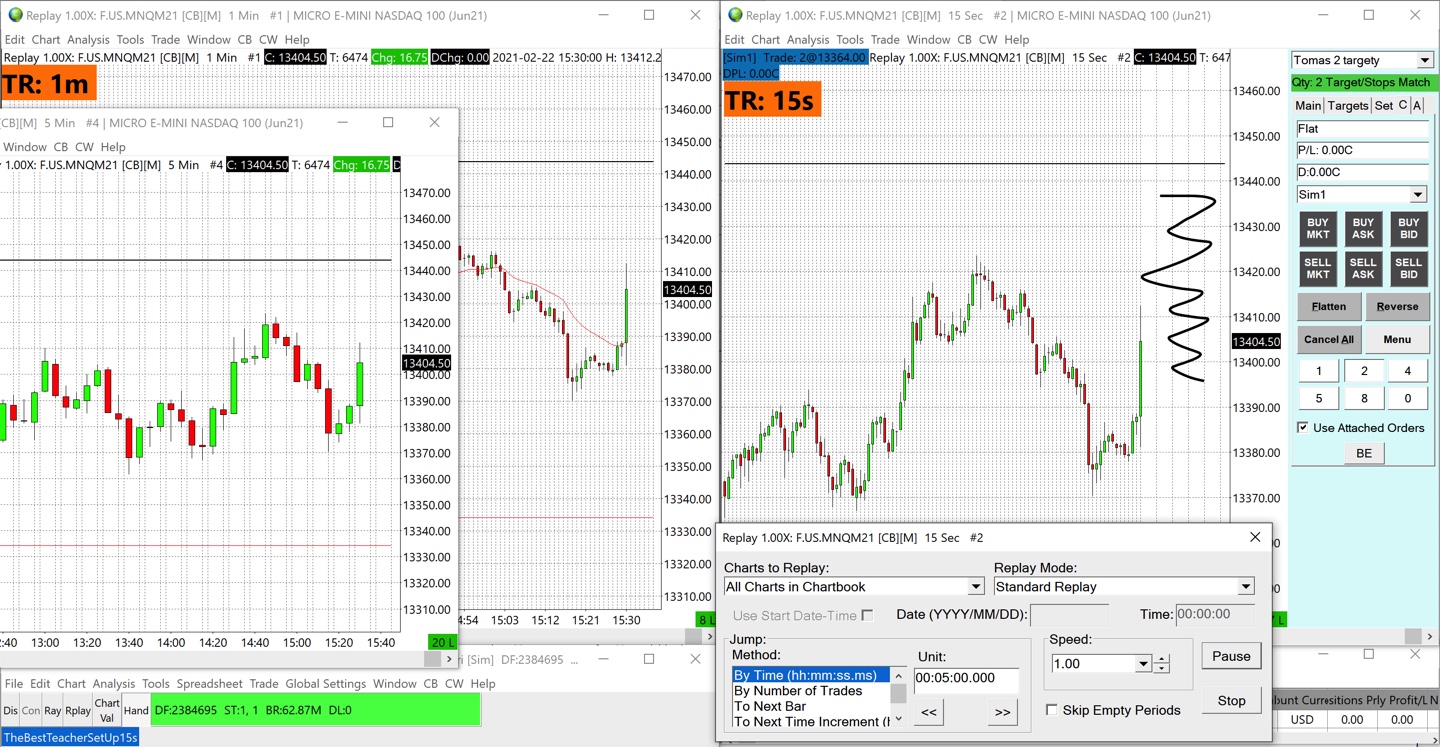Toggle the Chart Val tool on the control bar
Image resolution: width=1440 pixels, height=747 pixels.
click(x=107, y=710)
